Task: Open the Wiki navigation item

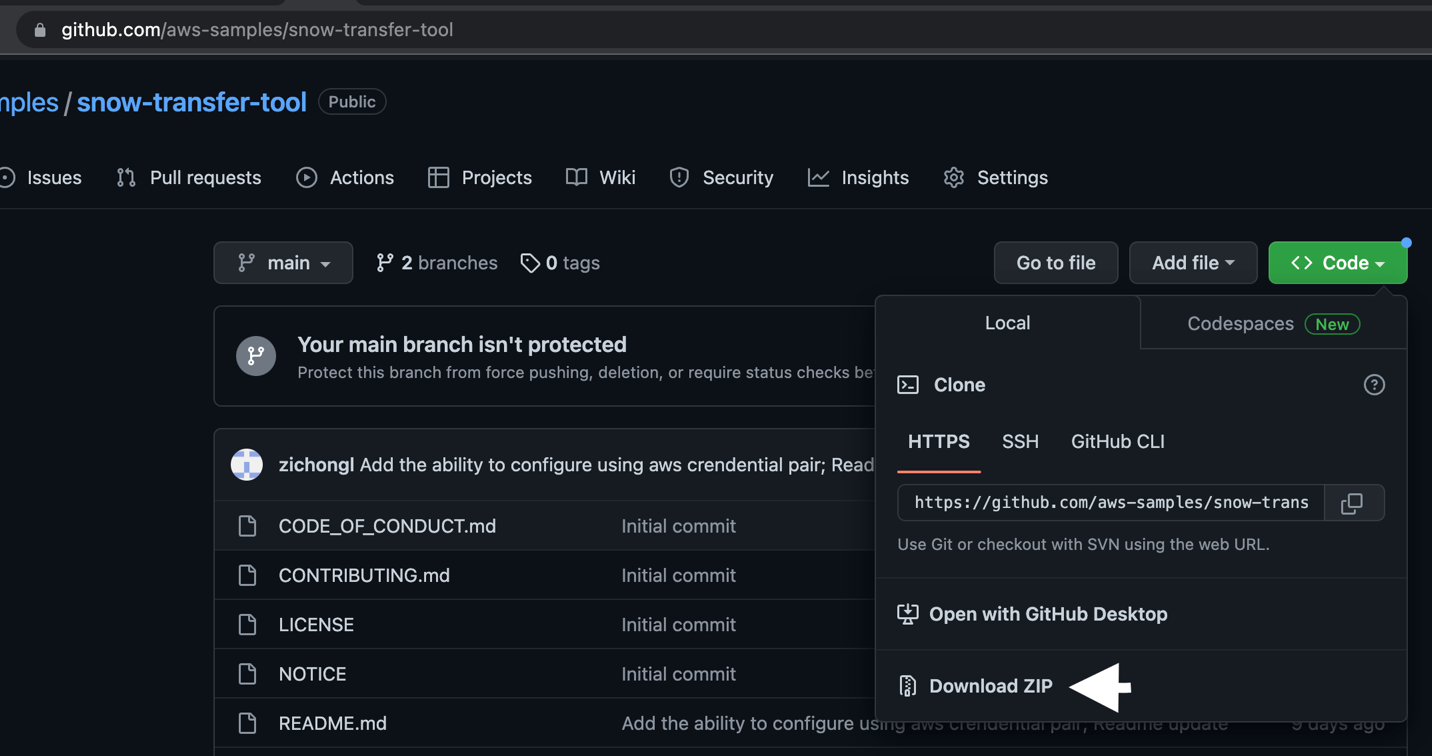Action: (x=618, y=177)
